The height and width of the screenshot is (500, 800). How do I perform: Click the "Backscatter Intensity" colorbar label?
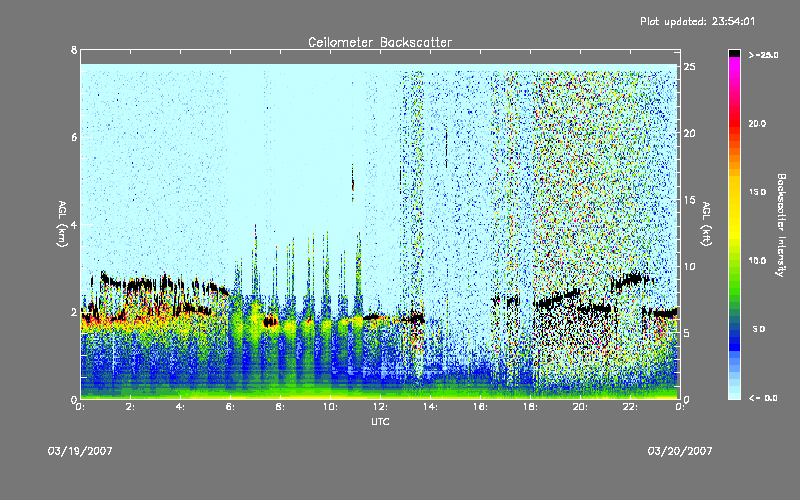coord(781,225)
